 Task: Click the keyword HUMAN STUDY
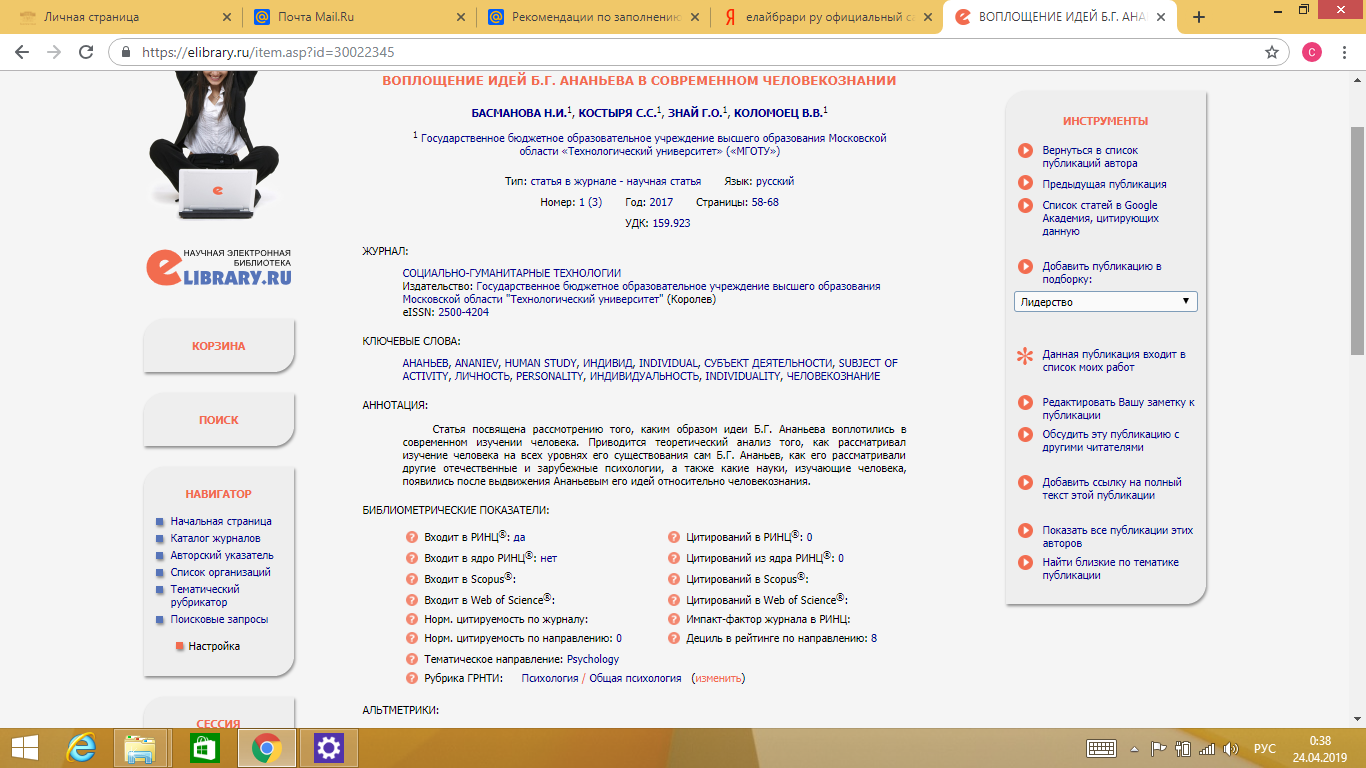click(x=539, y=363)
